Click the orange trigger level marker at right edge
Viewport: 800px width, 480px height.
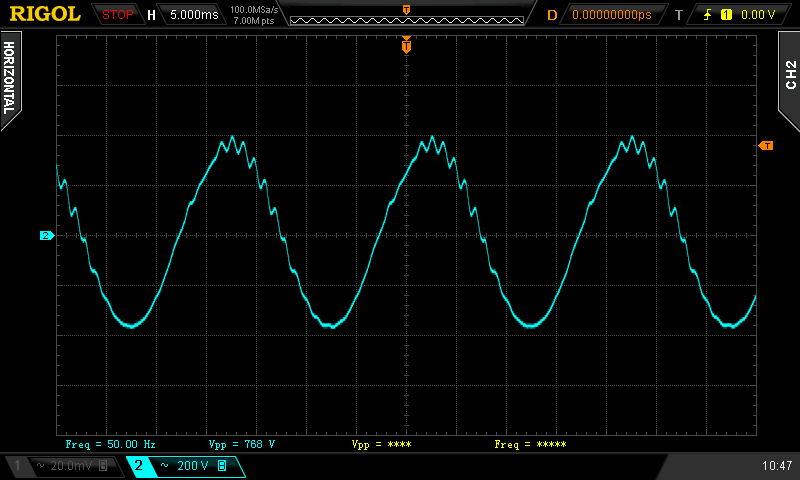pyautogui.click(x=766, y=146)
